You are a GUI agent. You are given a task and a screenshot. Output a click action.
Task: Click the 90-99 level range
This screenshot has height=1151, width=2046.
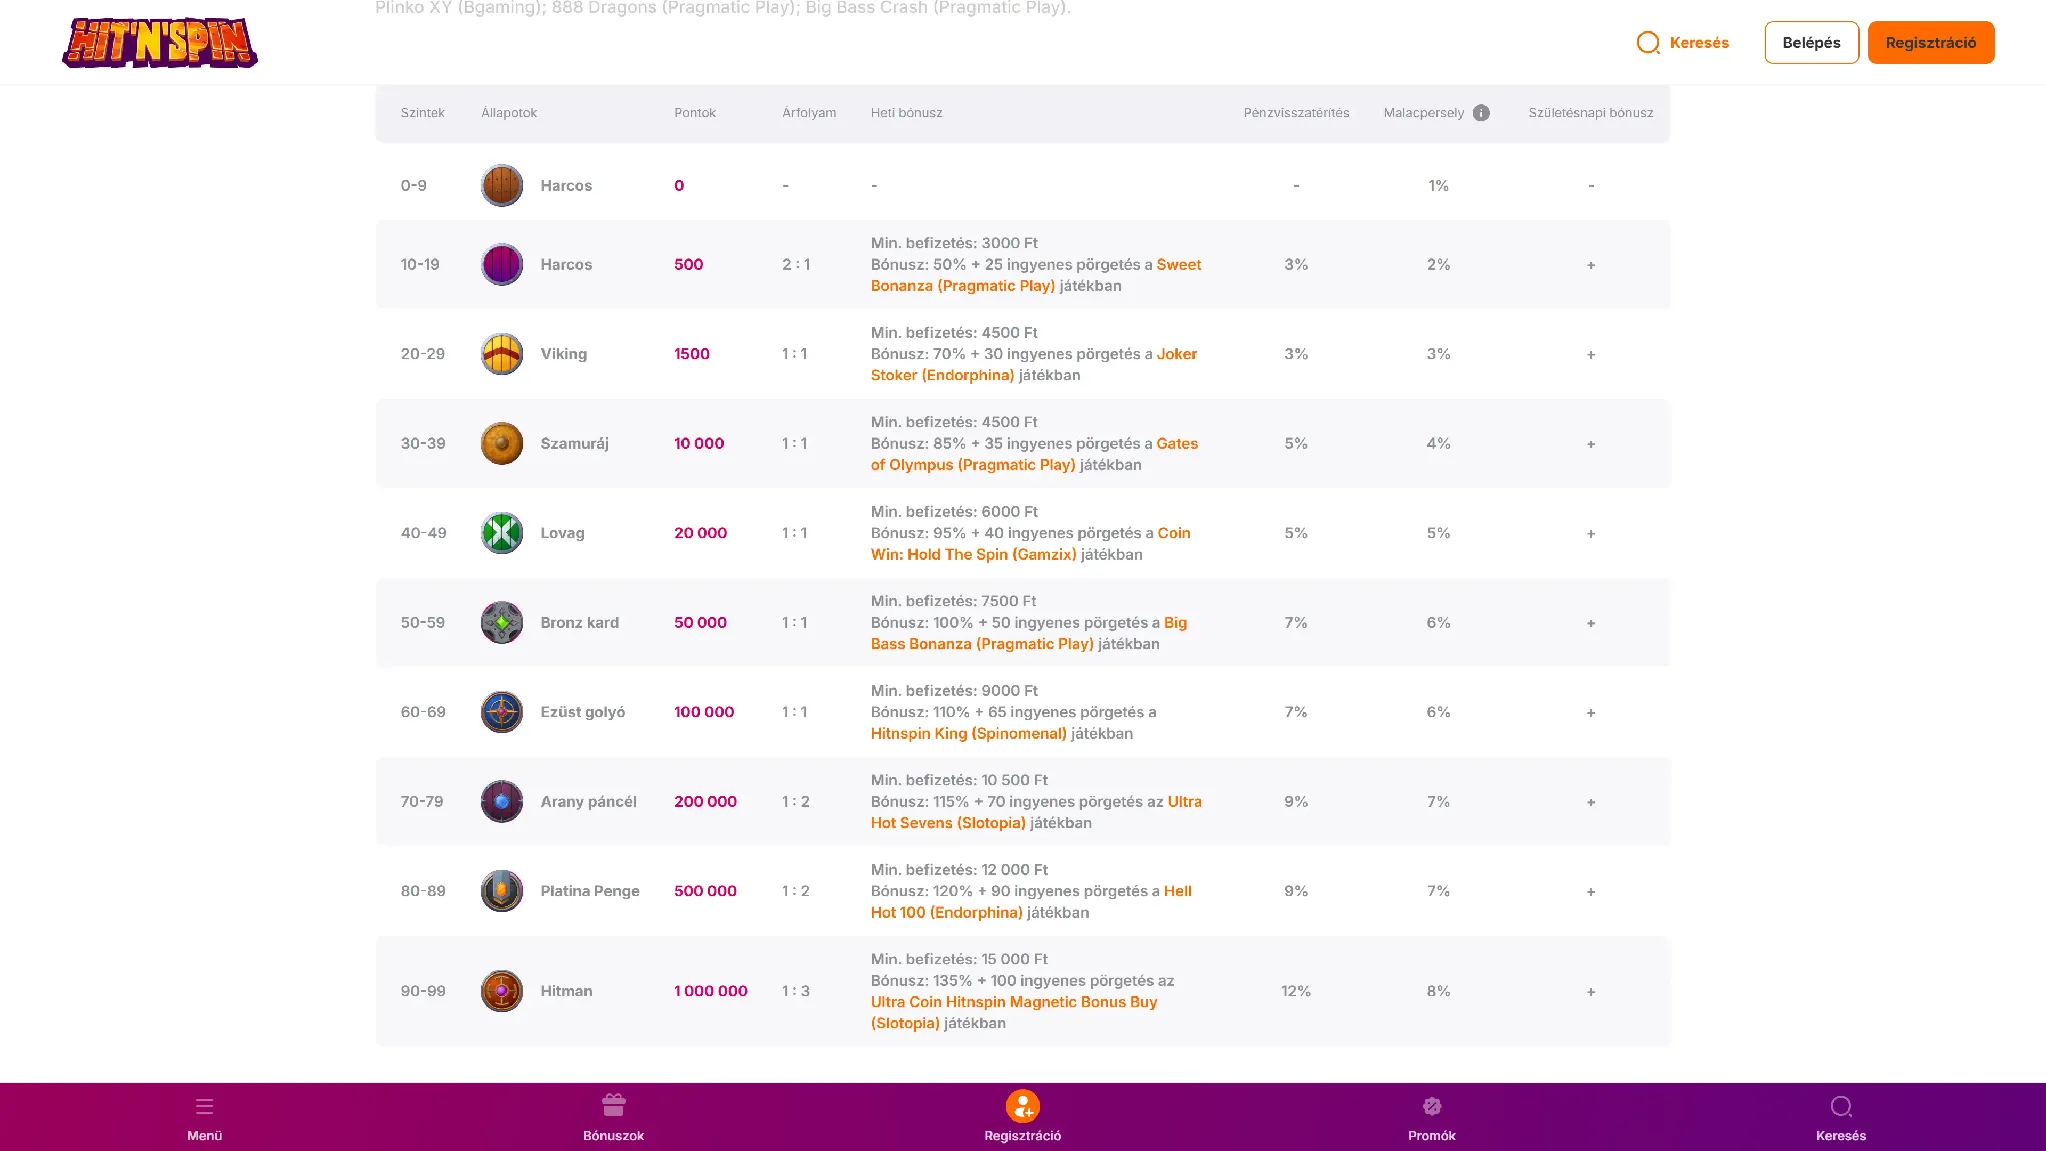point(423,991)
